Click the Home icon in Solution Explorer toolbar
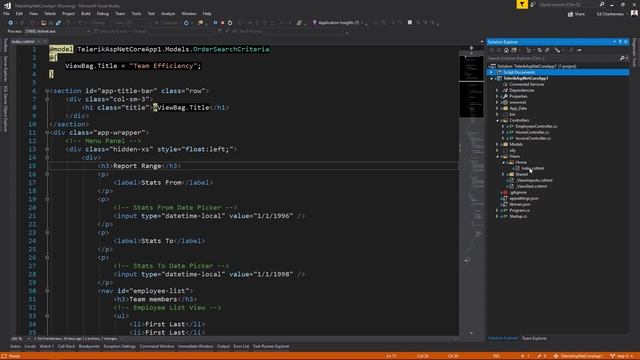 coord(506,50)
